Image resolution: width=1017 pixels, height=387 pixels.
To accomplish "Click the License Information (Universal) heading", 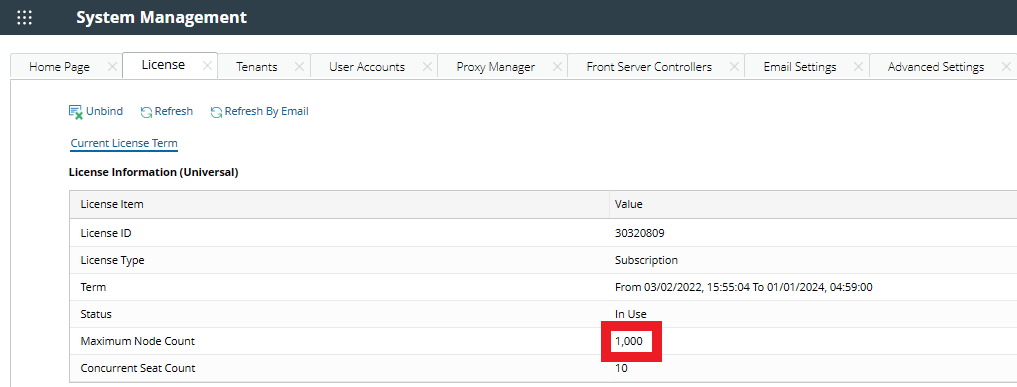I will coord(153,172).
